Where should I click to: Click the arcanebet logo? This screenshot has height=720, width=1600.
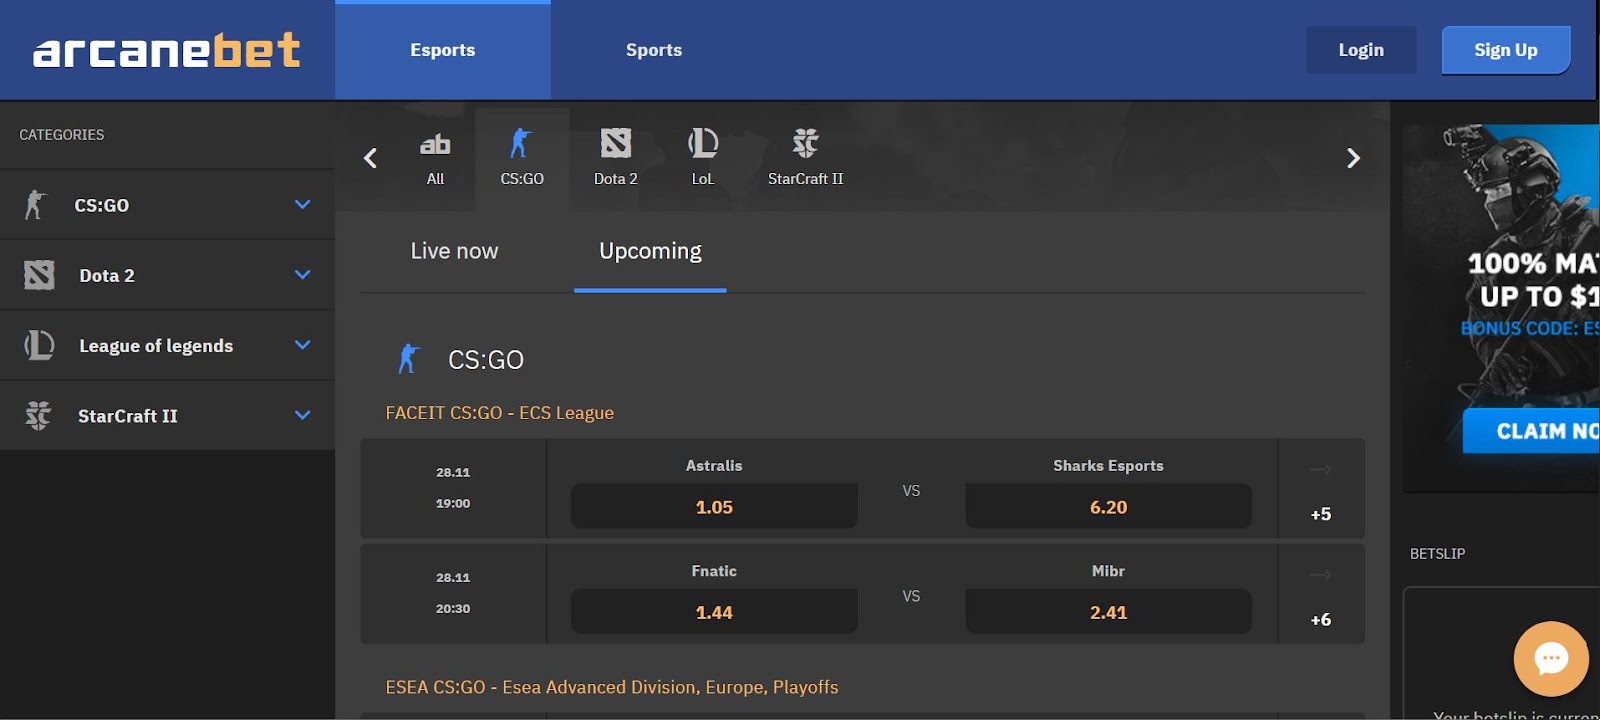166,50
